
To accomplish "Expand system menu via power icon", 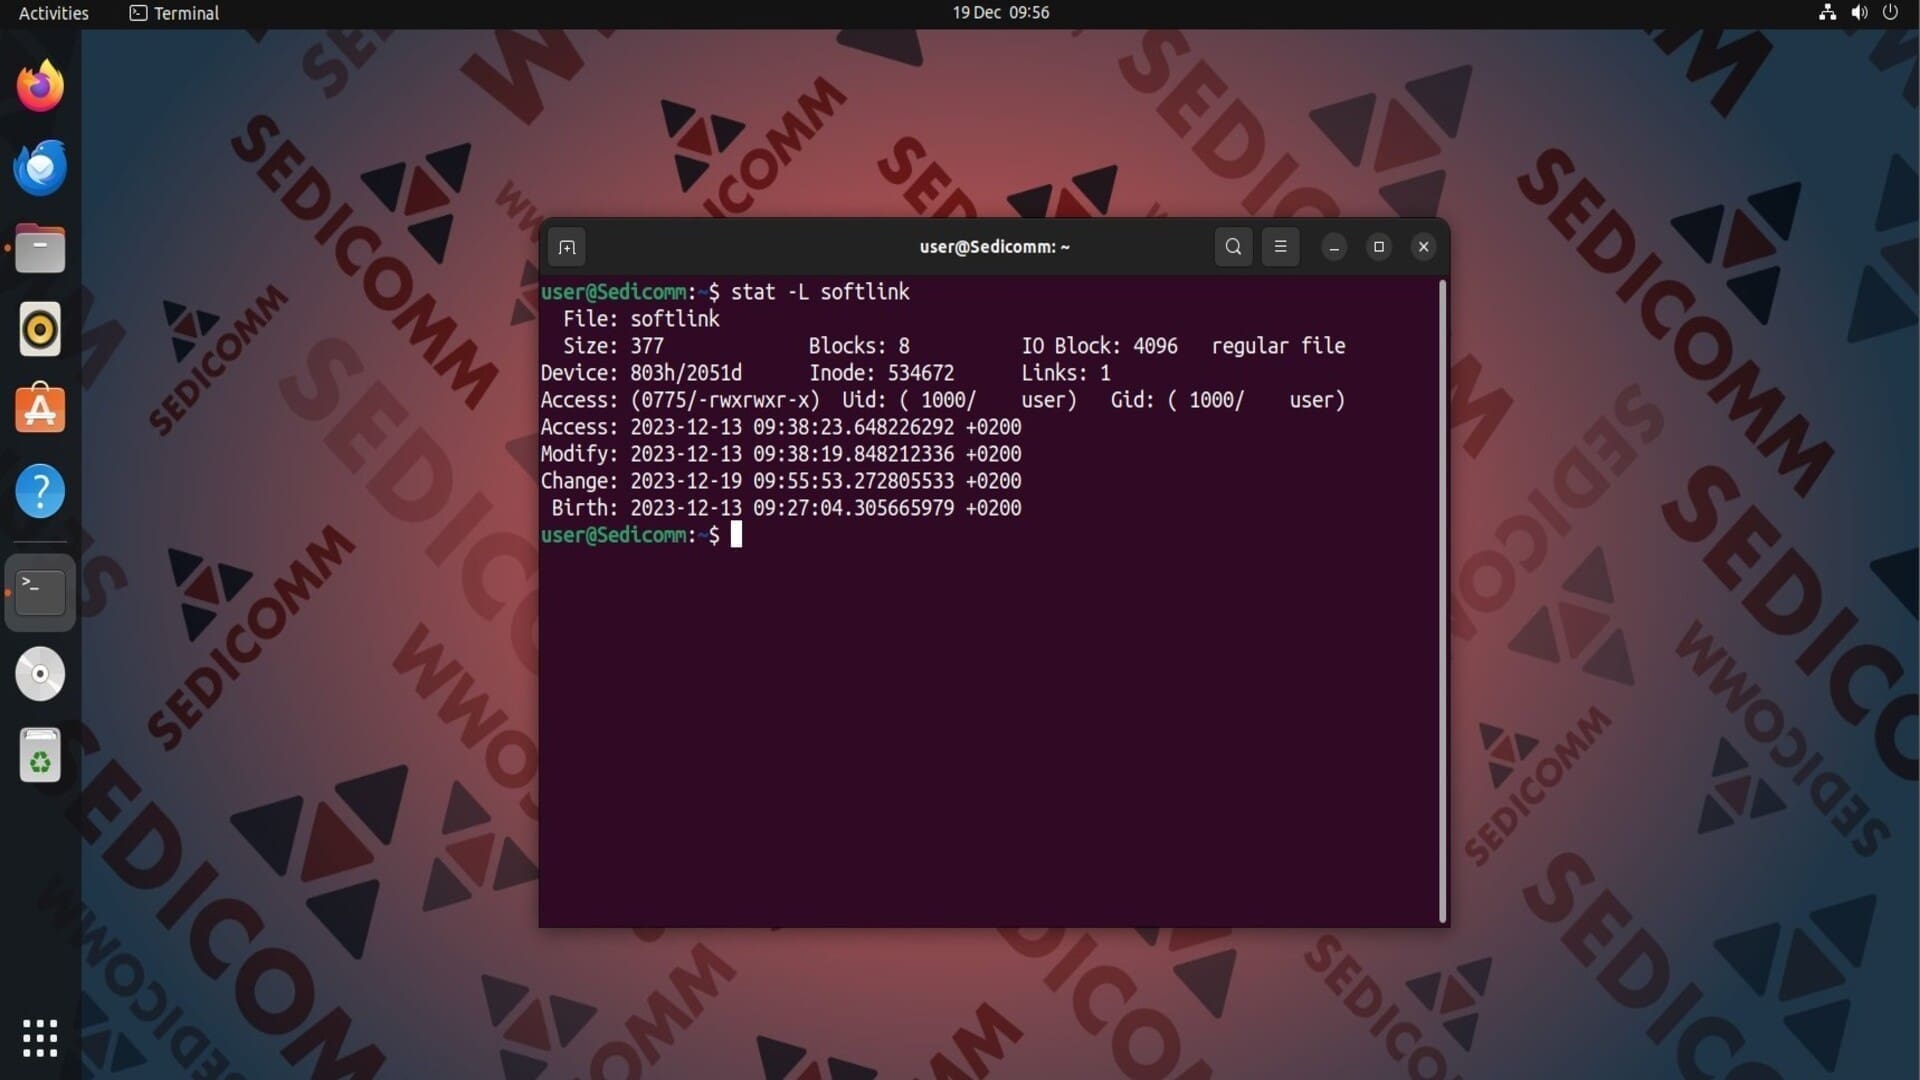I will (x=1890, y=13).
